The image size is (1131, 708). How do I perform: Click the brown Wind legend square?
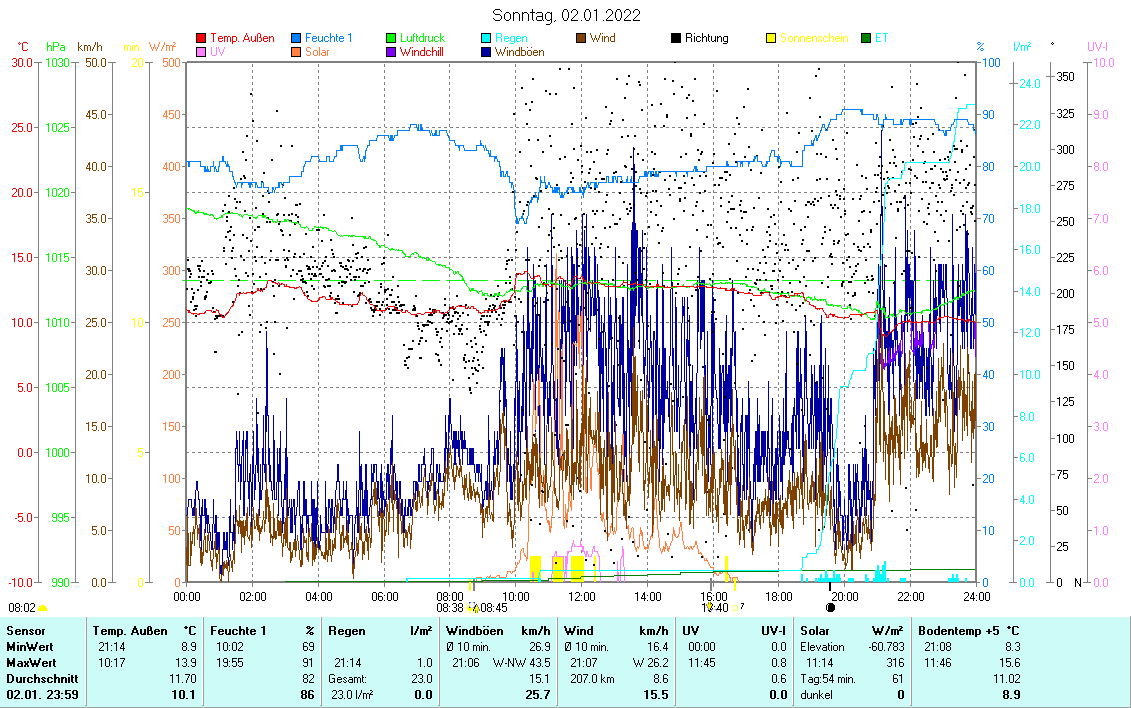click(x=581, y=39)
